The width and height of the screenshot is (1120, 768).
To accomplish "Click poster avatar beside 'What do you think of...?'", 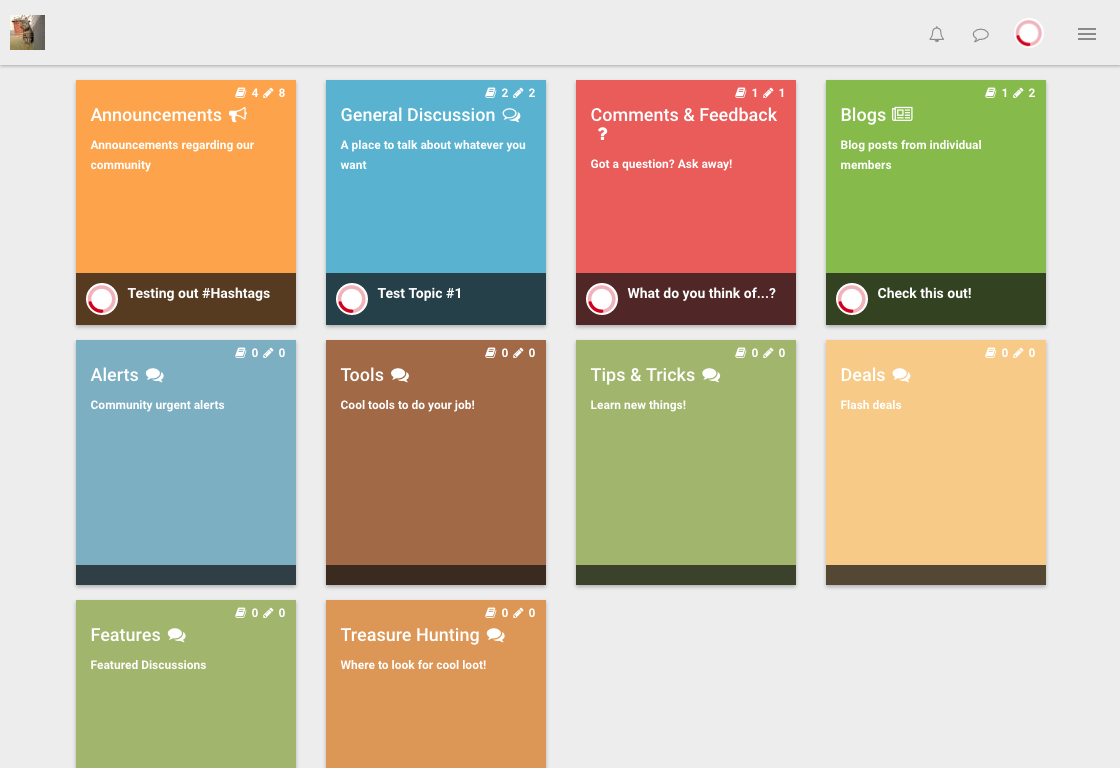I will [602, 299].
